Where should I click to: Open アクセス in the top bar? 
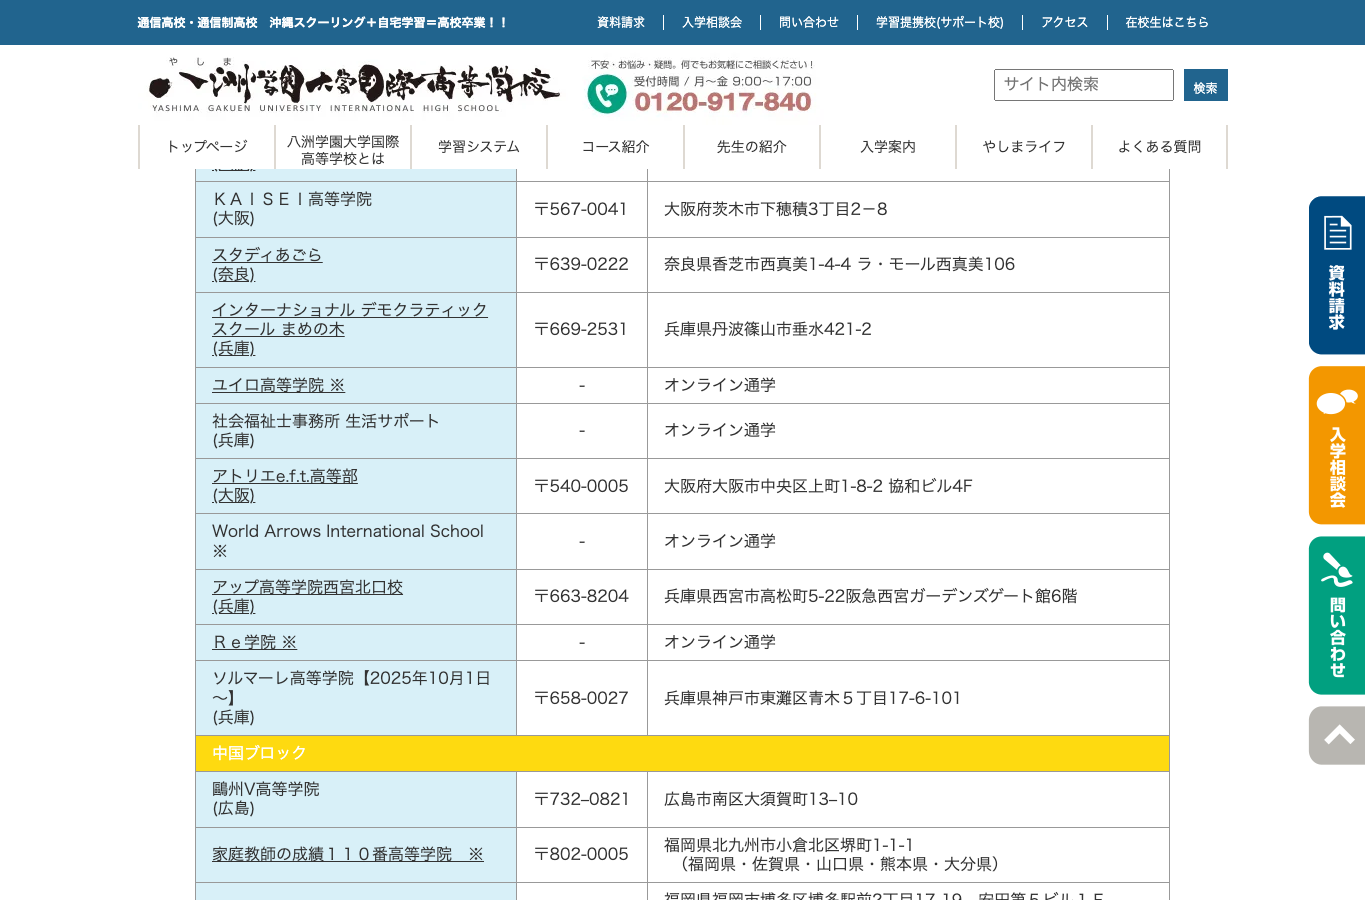click(x=1064, y=22)
